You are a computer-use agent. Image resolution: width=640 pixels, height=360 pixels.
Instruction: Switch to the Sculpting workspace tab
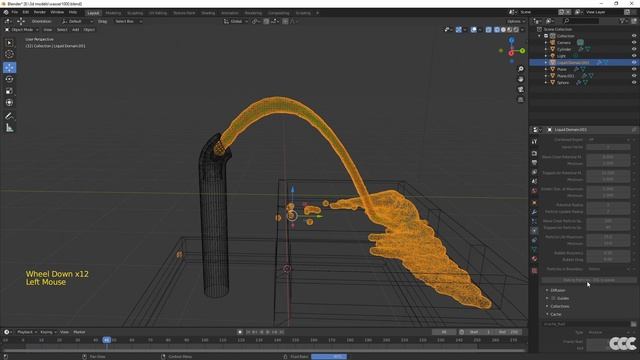[x=135, y=13]
